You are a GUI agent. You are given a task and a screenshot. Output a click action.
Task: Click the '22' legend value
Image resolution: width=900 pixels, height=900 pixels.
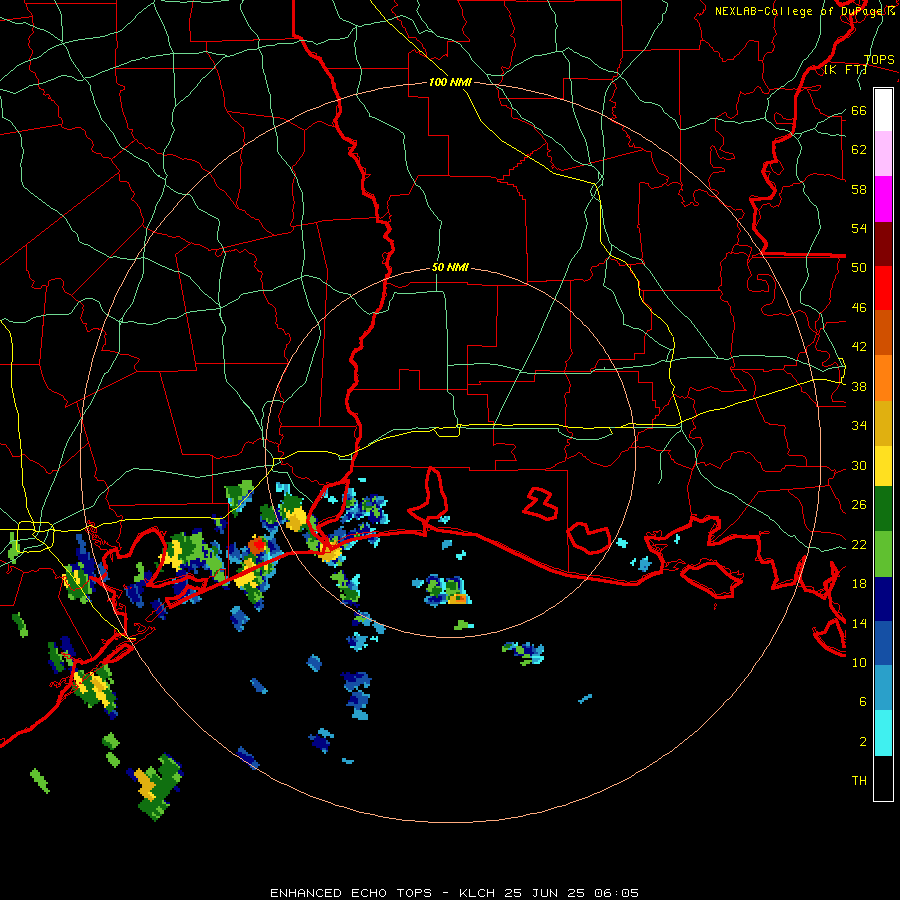click(x=859, y=545)
